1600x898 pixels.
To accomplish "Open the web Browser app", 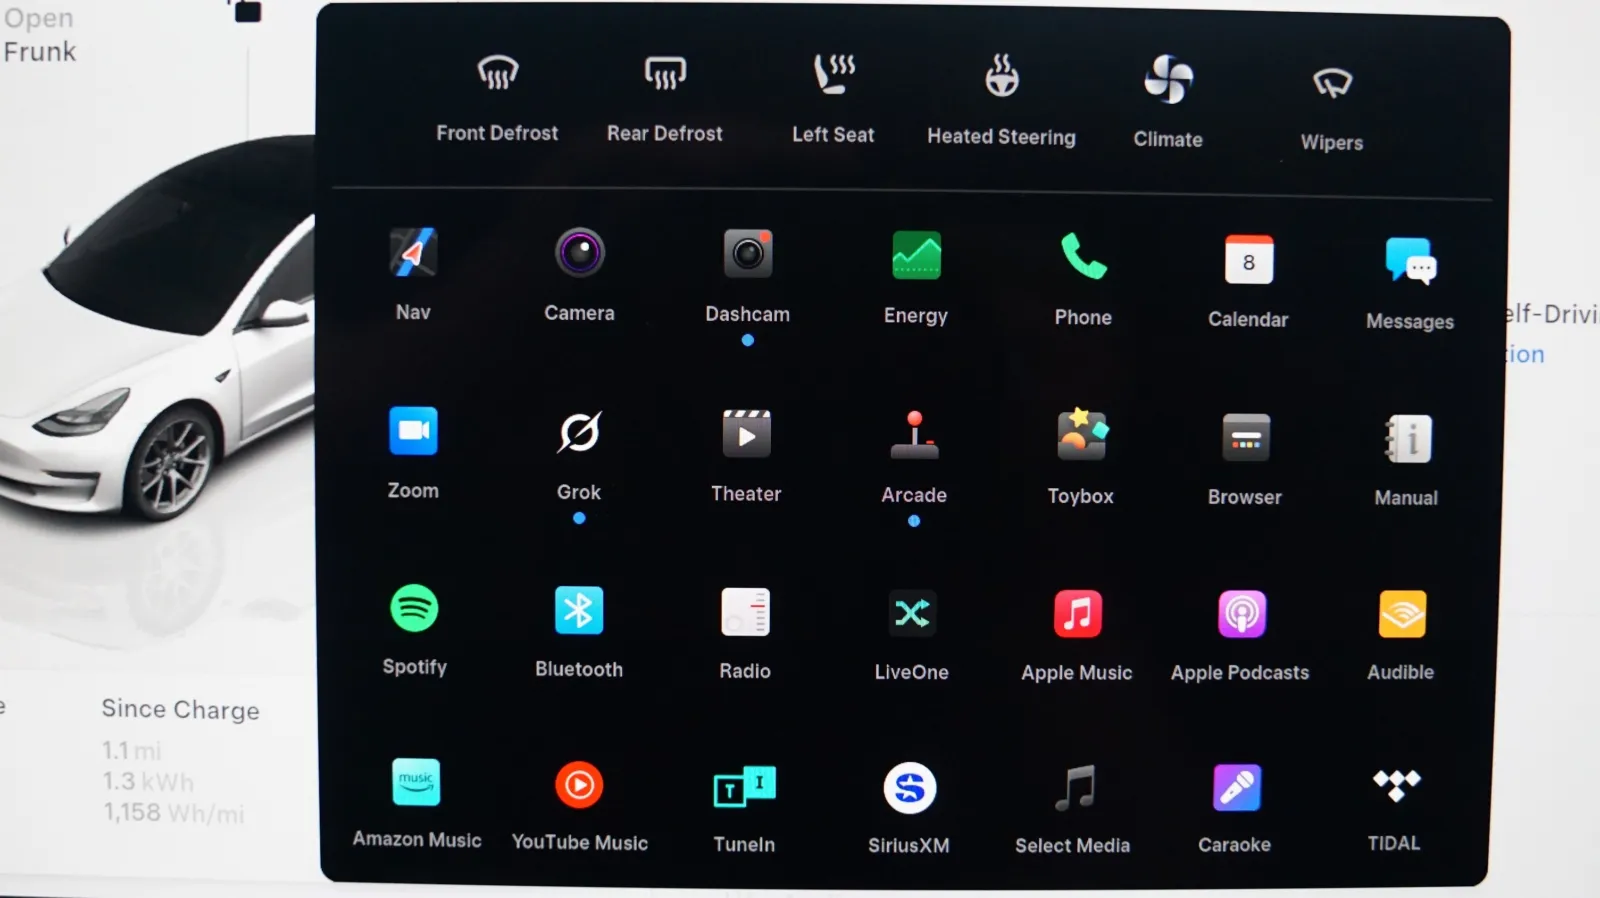I will (1245, 438).
